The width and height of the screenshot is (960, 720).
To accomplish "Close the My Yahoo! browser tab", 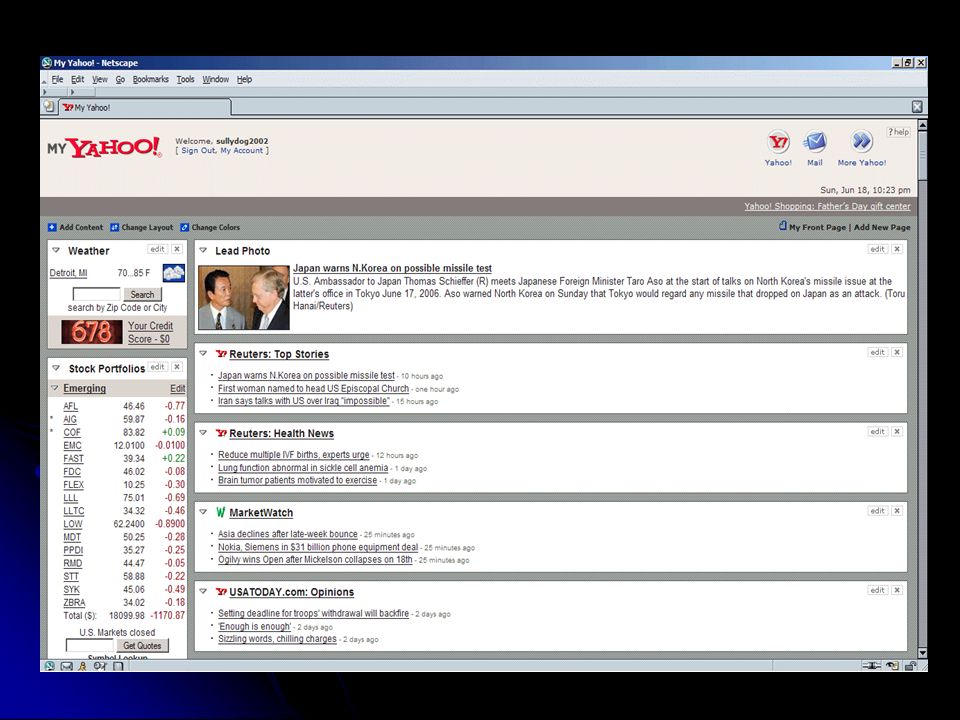I will pyautogui.click(x=917, y=107).
